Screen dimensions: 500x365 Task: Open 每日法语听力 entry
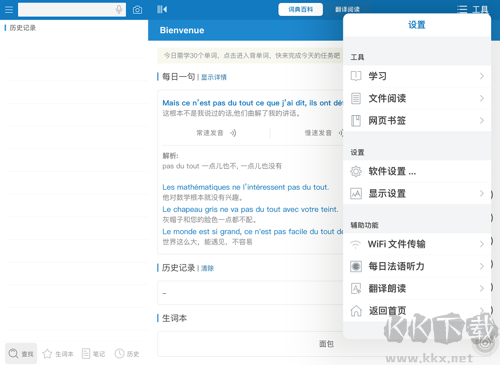coord(417,266)
